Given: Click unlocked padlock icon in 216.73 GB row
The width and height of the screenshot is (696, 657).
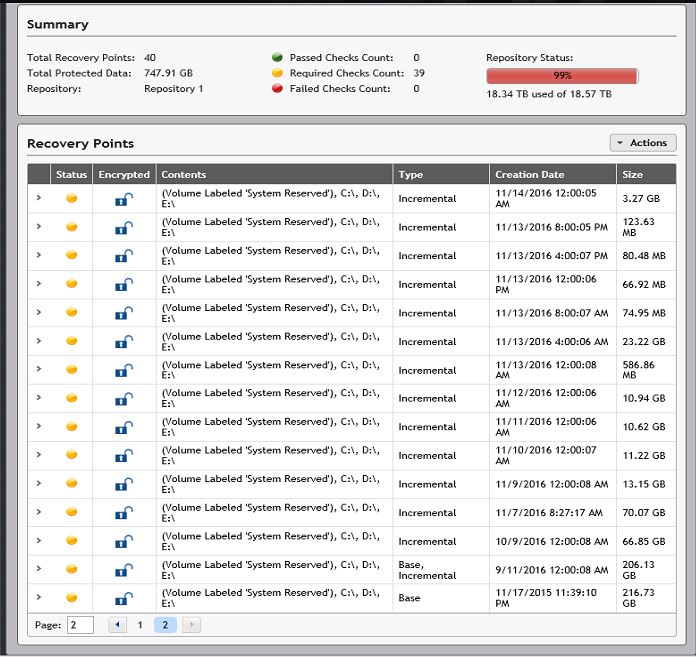Looking at the screenshot, I should pos(124,599).
